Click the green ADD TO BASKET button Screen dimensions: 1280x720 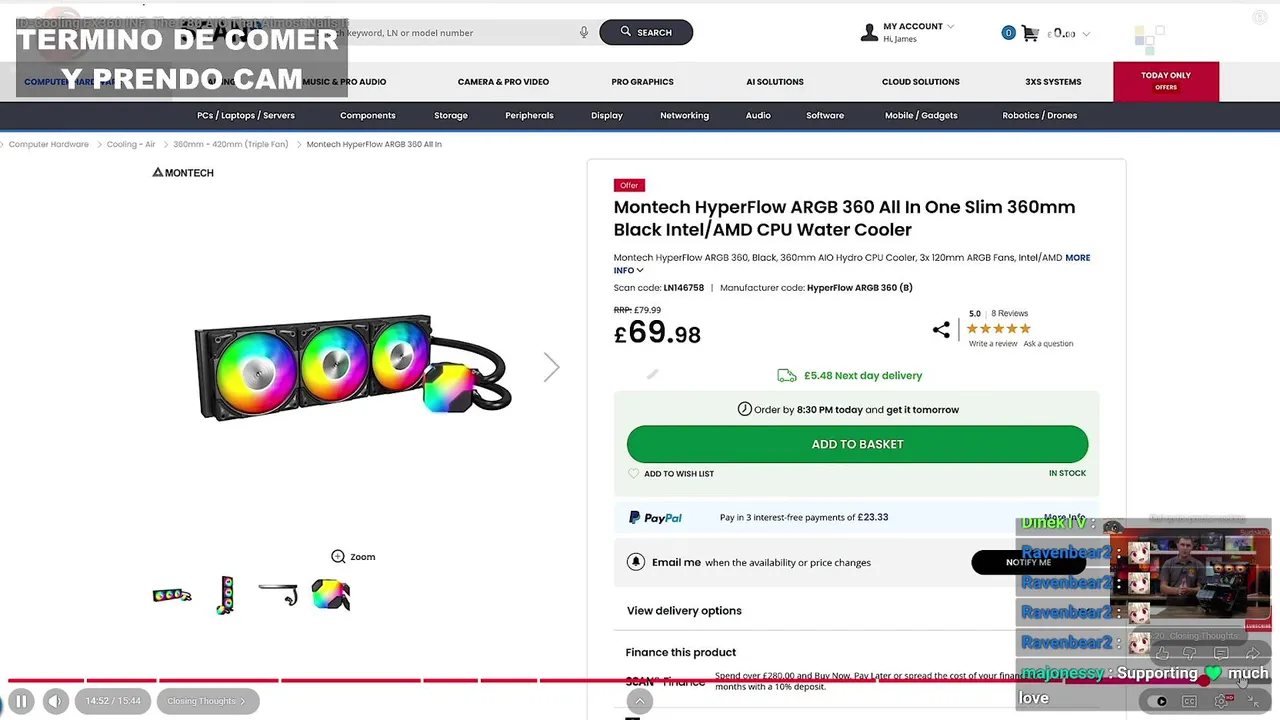click(857, 444)
